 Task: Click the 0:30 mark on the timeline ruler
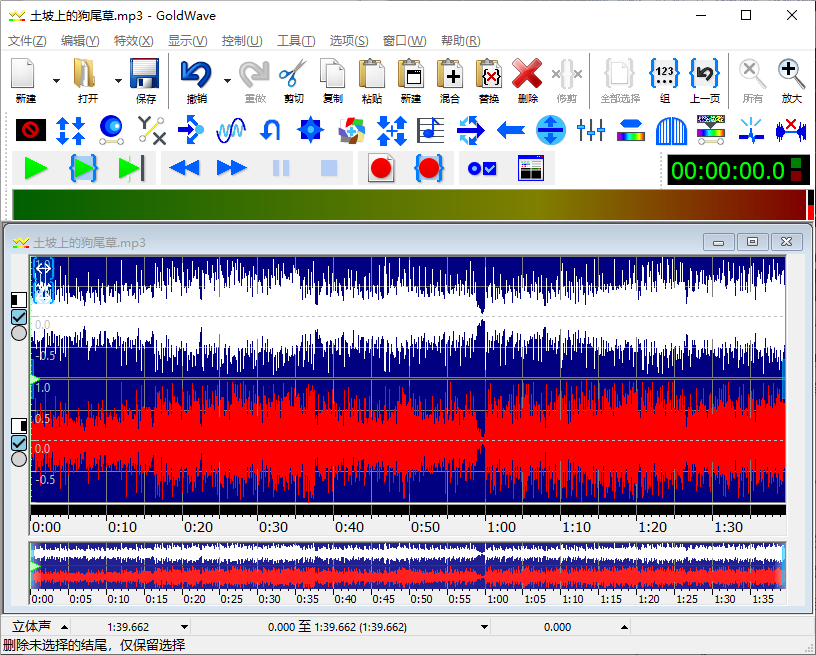pyautogui.click(x=273, y=527)
